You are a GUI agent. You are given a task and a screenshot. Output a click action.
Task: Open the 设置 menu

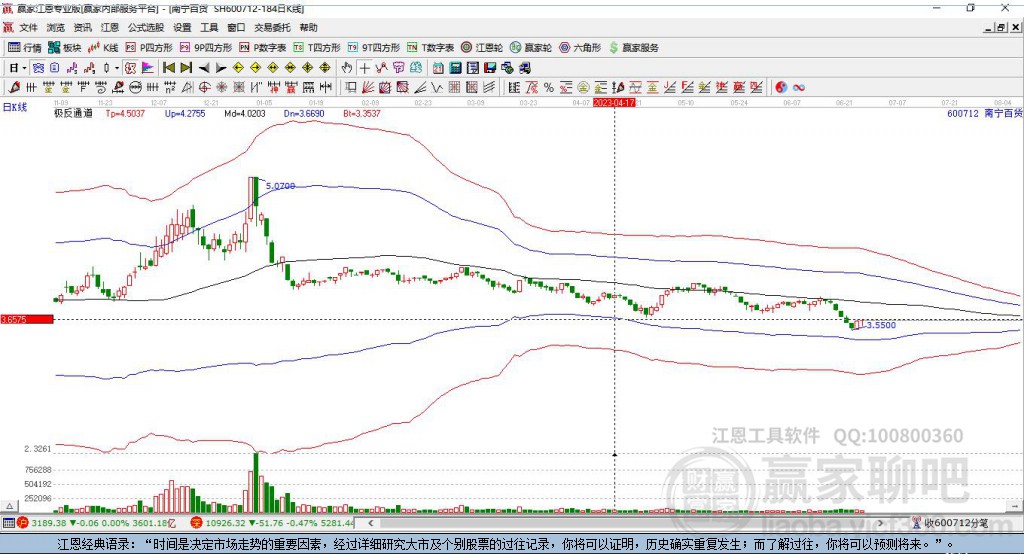click(x=182, y=27)
